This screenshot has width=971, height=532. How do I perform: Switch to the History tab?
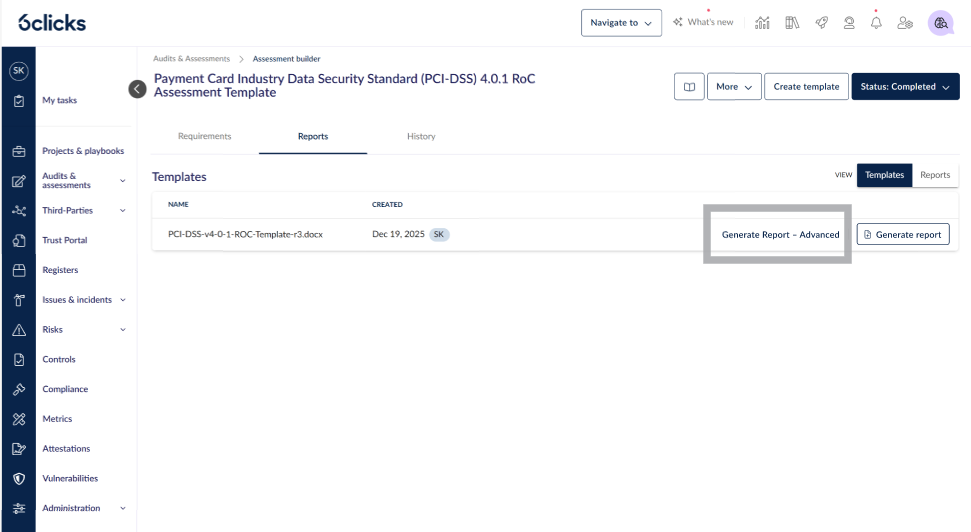421,136
